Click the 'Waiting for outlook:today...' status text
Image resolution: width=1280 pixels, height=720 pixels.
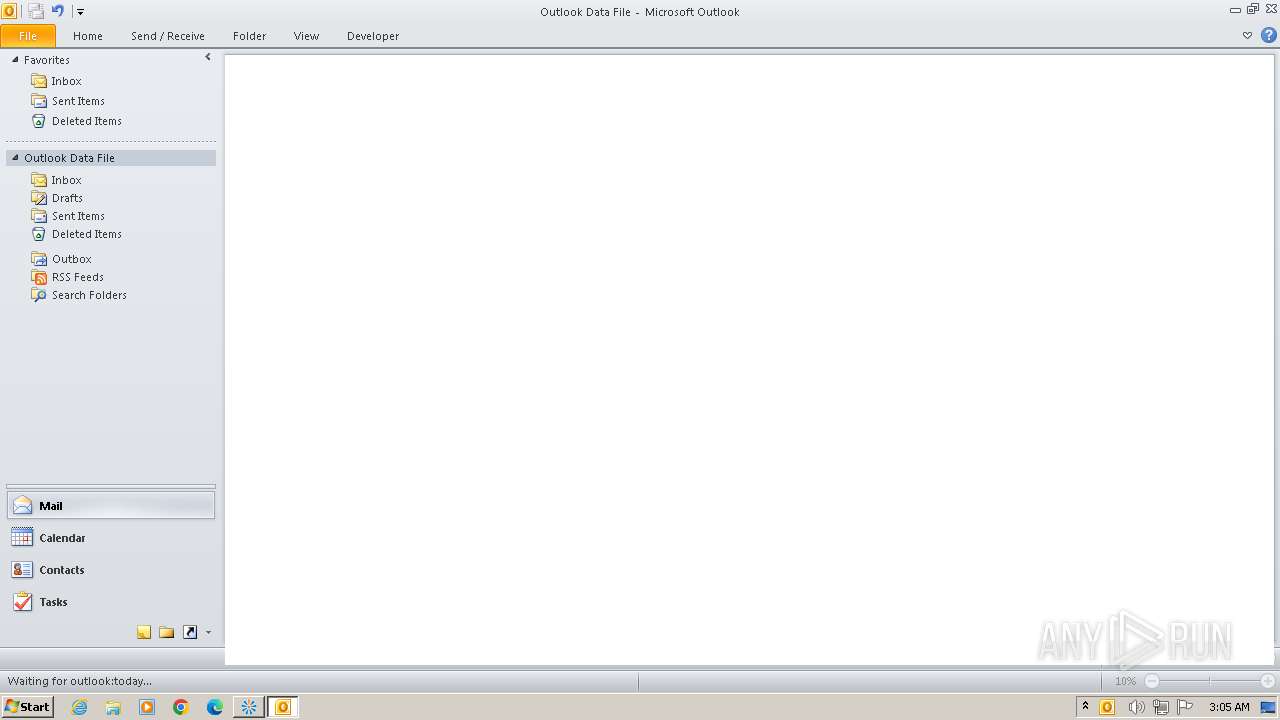[80, 681]
